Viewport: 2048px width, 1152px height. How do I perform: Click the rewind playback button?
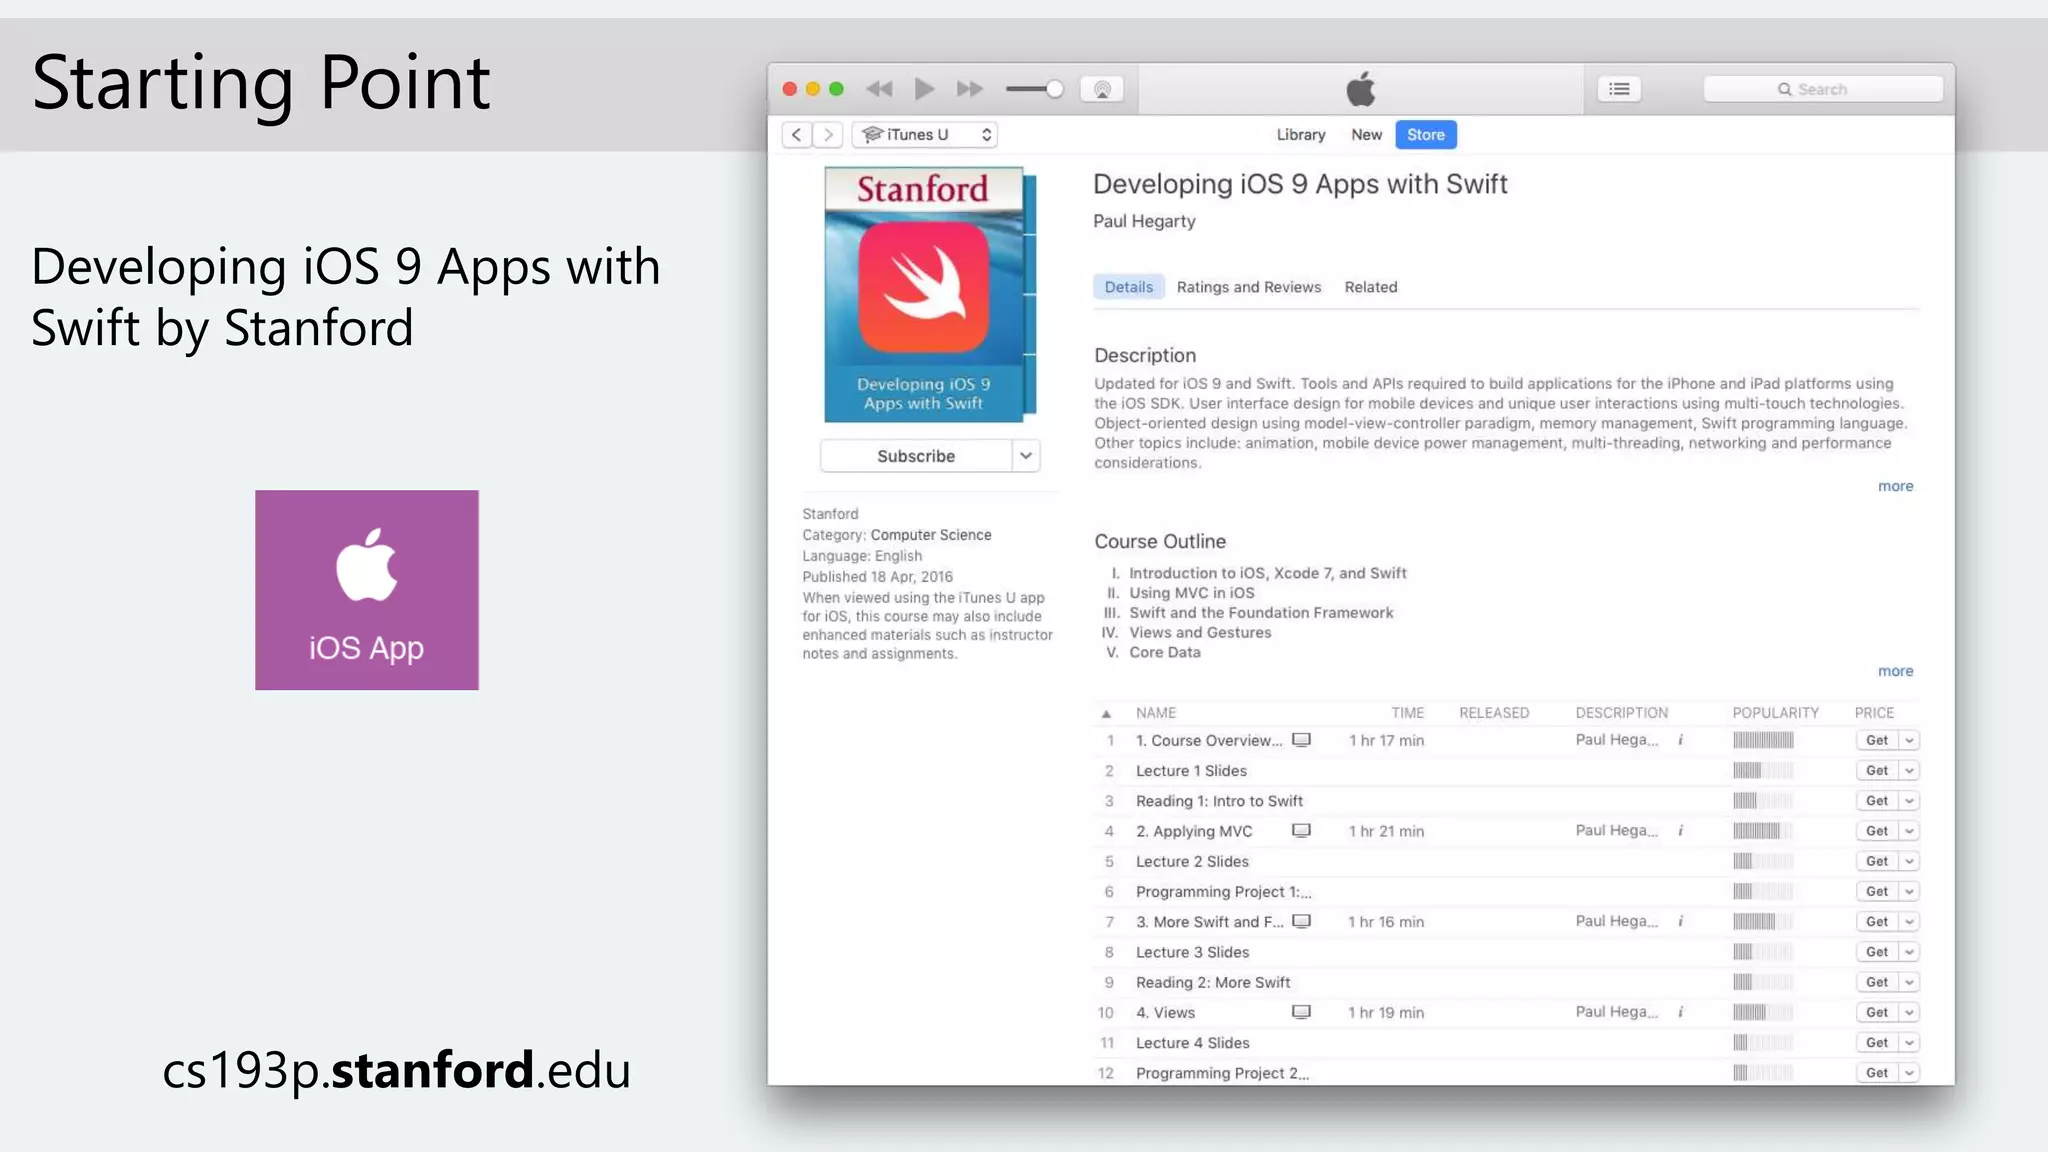coord(879,89)
